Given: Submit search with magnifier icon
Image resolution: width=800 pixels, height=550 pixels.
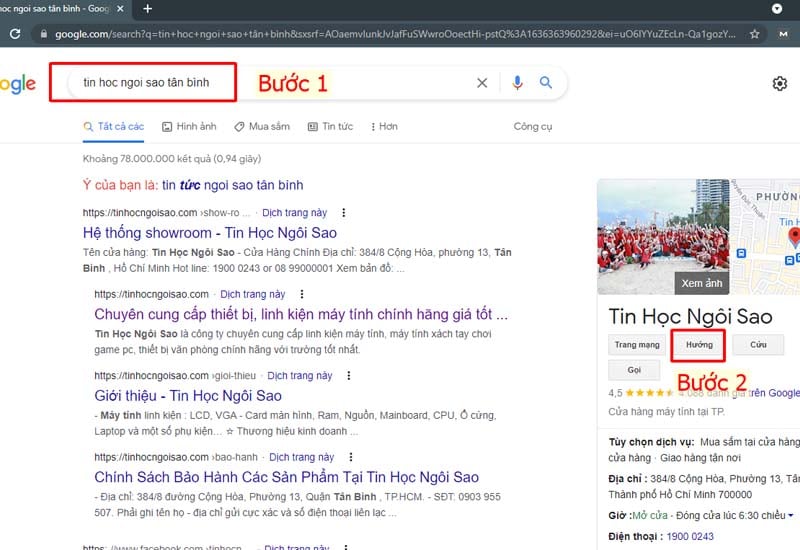Looking at the screenshot, I should click(545, 82).
